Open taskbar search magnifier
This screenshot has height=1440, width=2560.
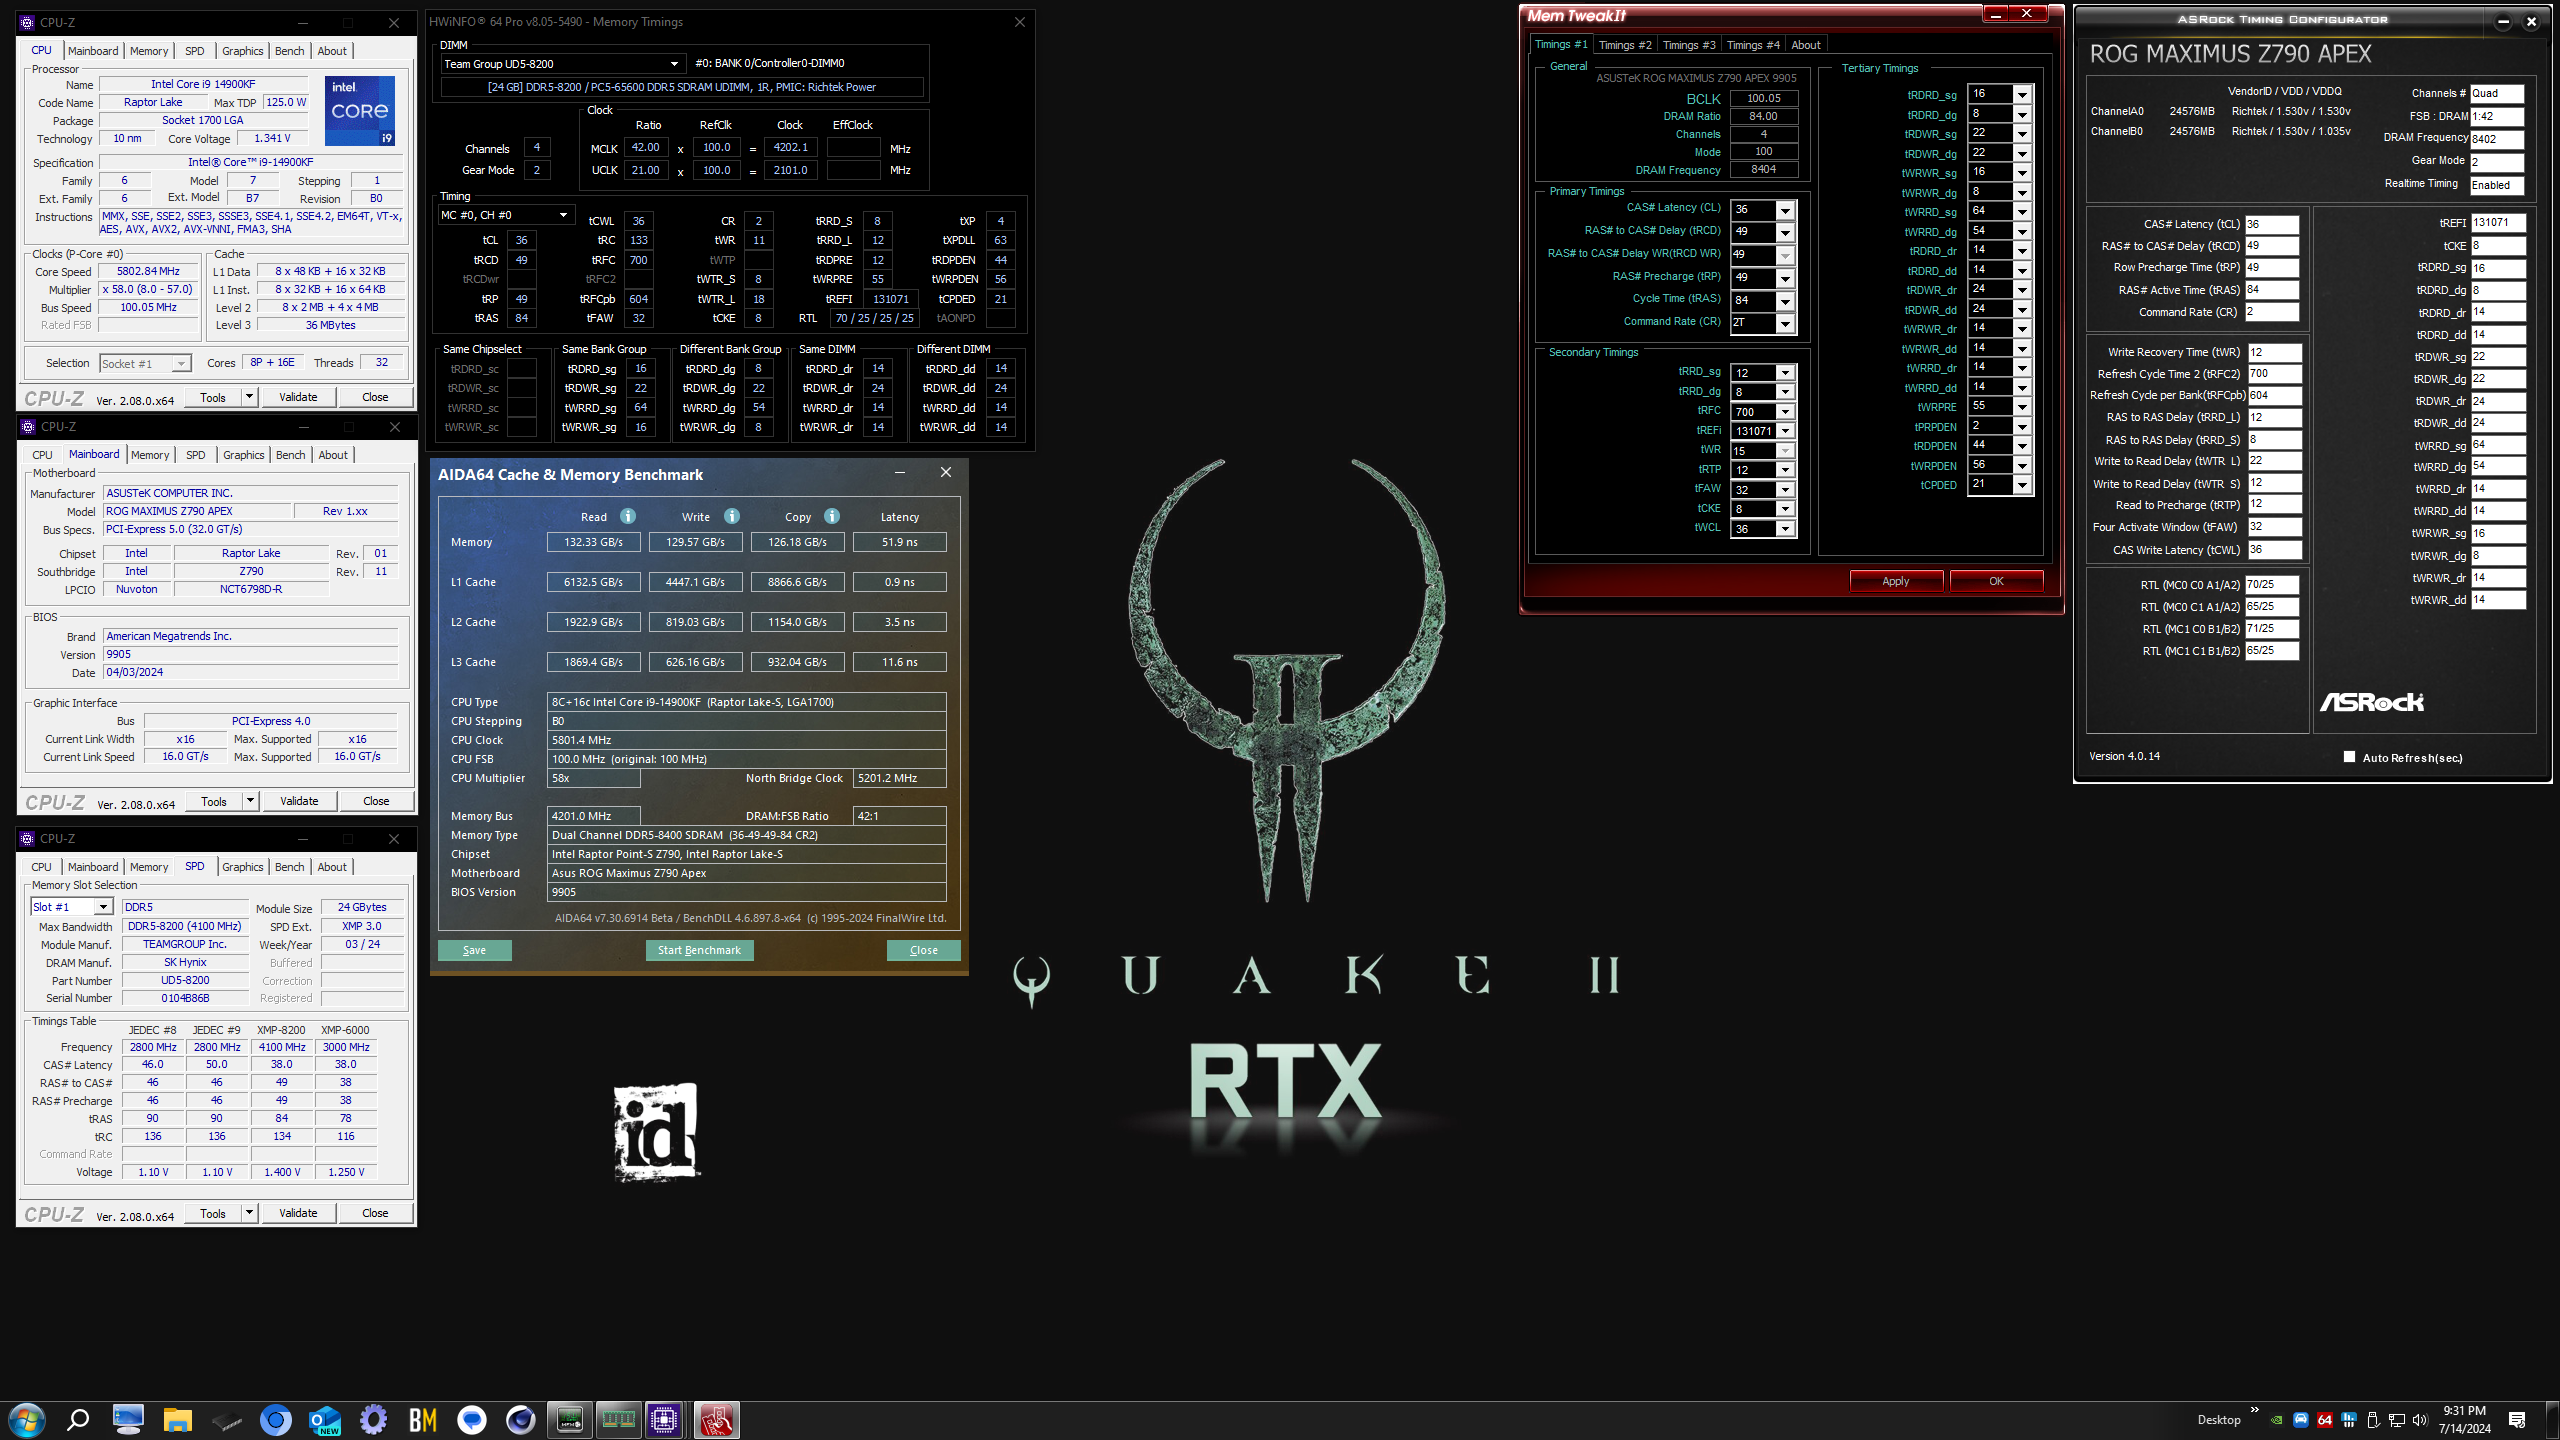point(78,1420)
